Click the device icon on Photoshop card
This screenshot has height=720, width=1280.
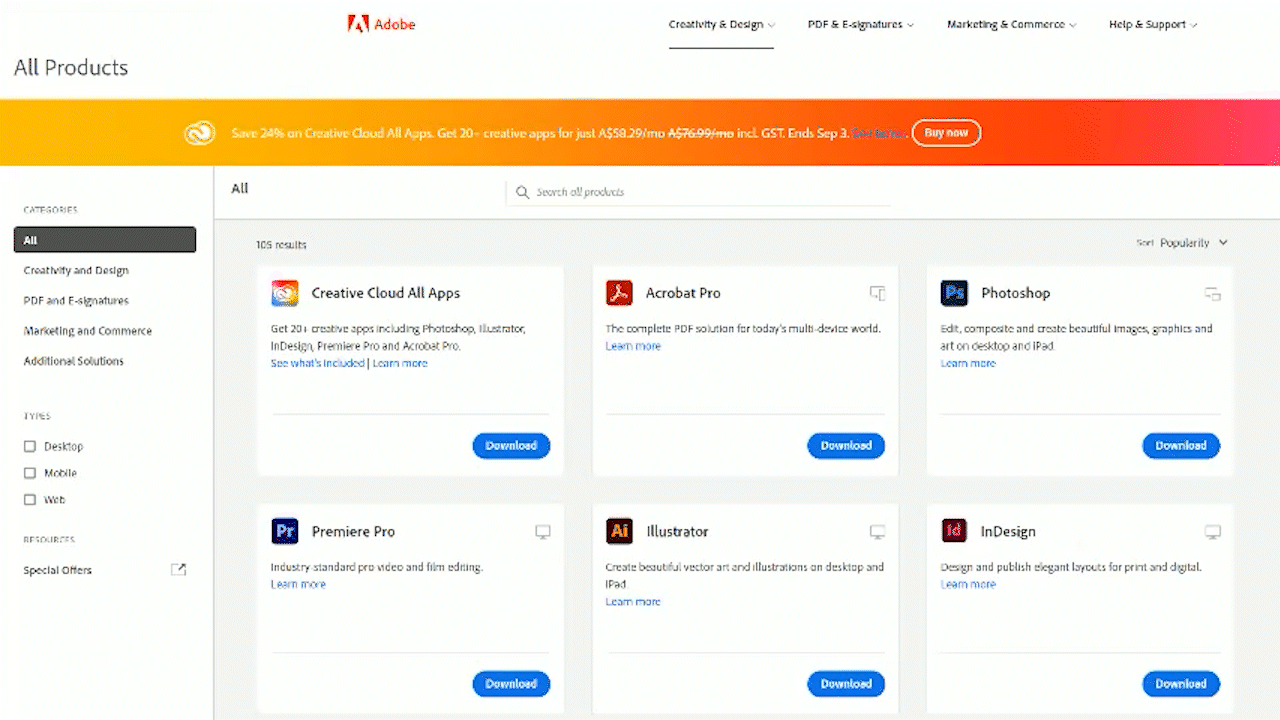1212,293
